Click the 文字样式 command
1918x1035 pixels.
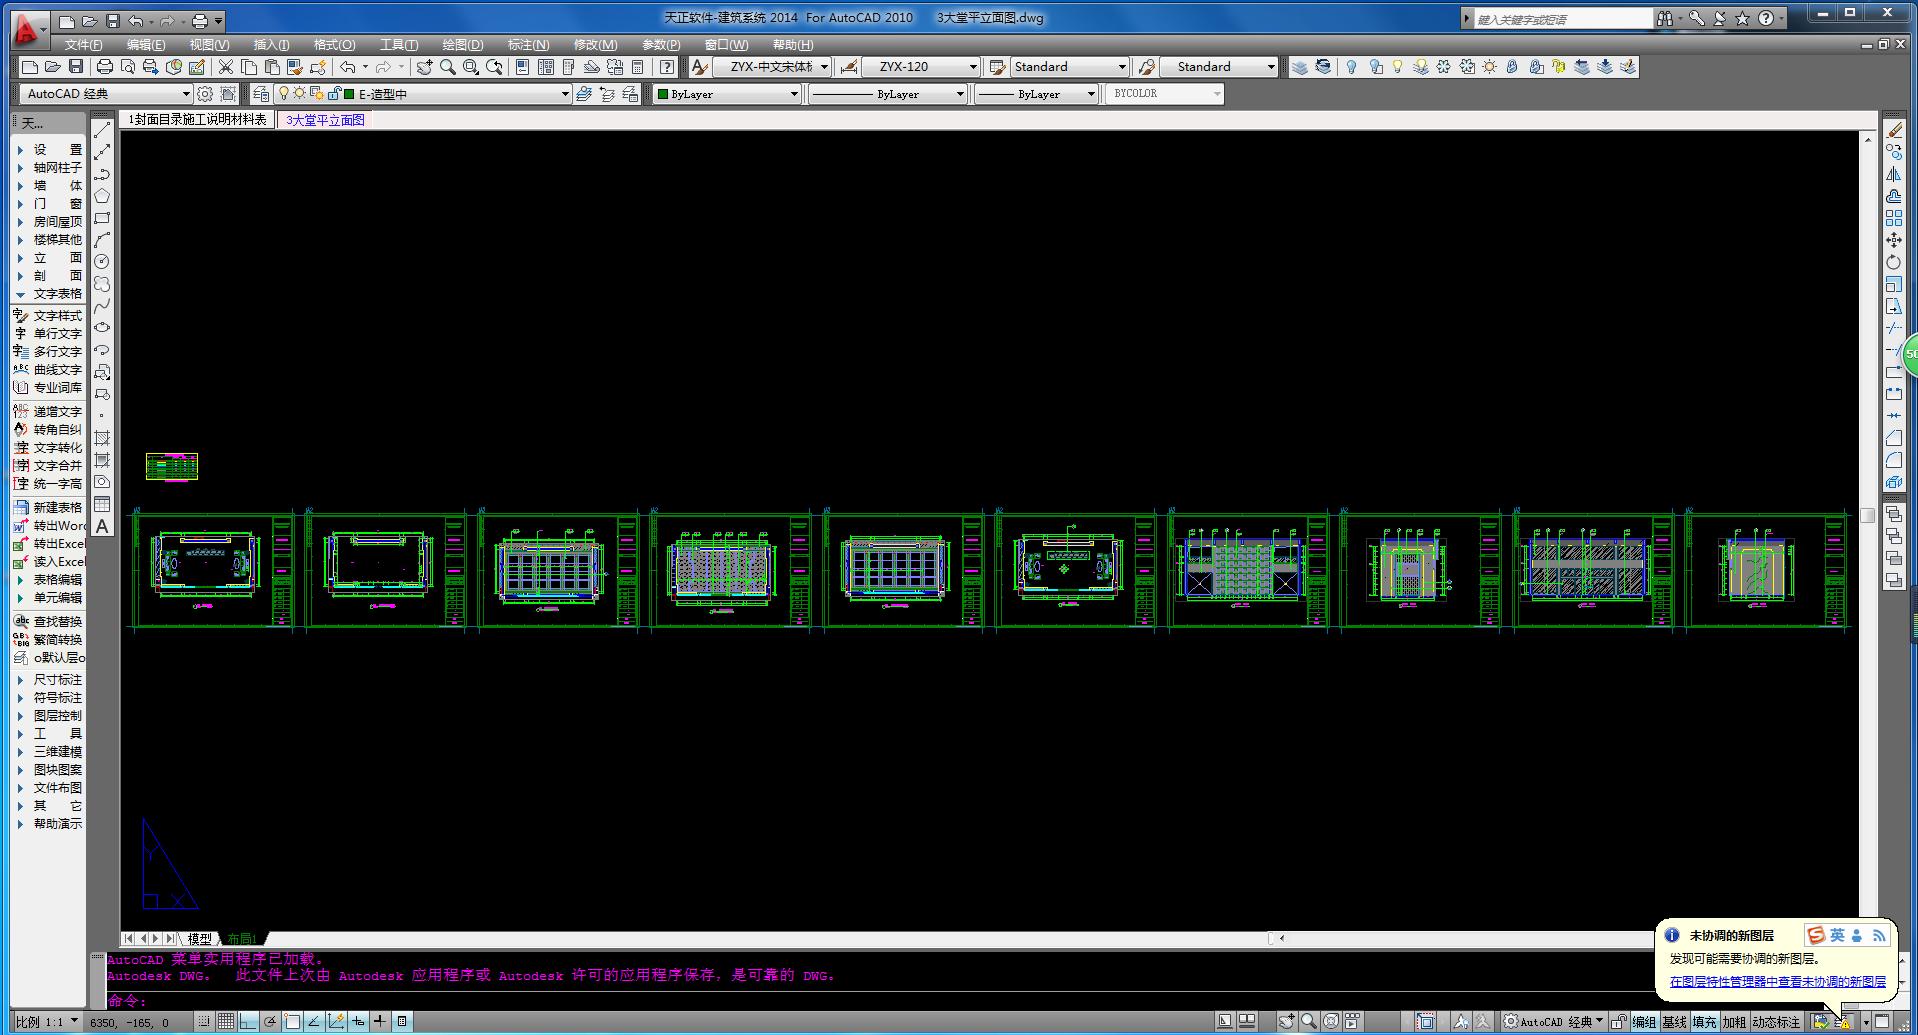[48, 316]
